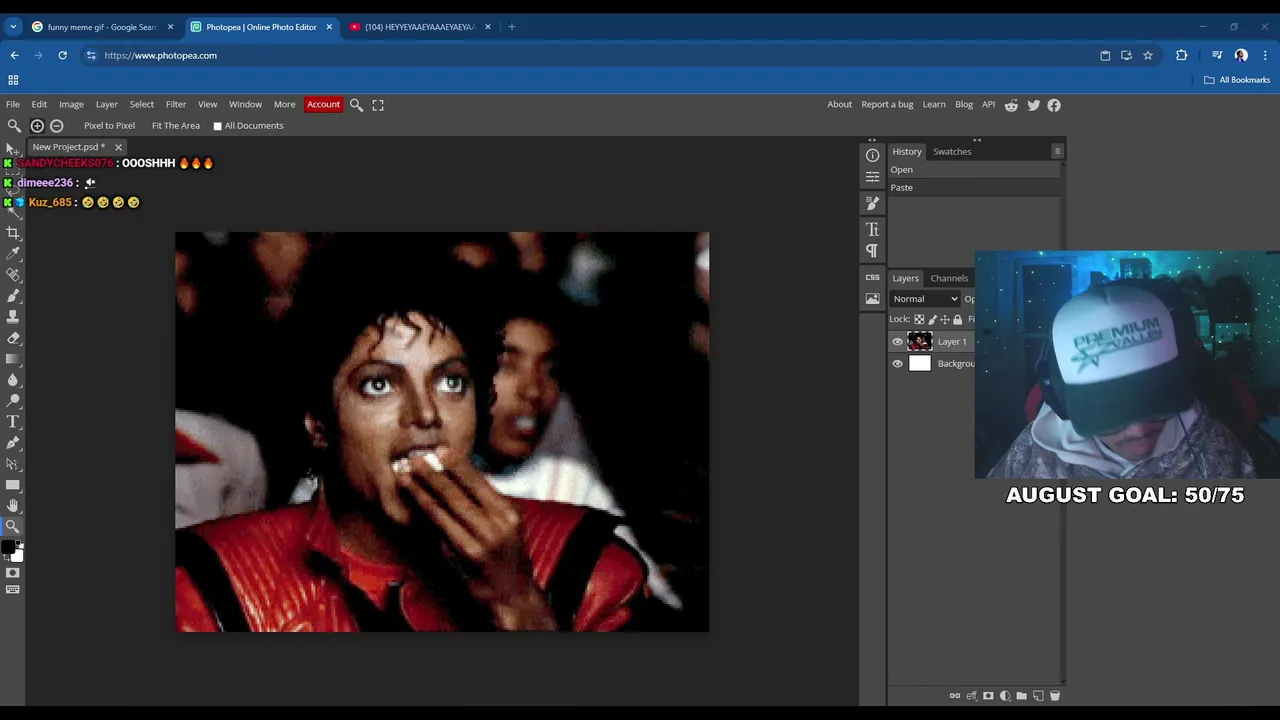This screenshot has height=720, width=1280.
Task: Add new adjustment layer icon
Action: click(1005, 696)
